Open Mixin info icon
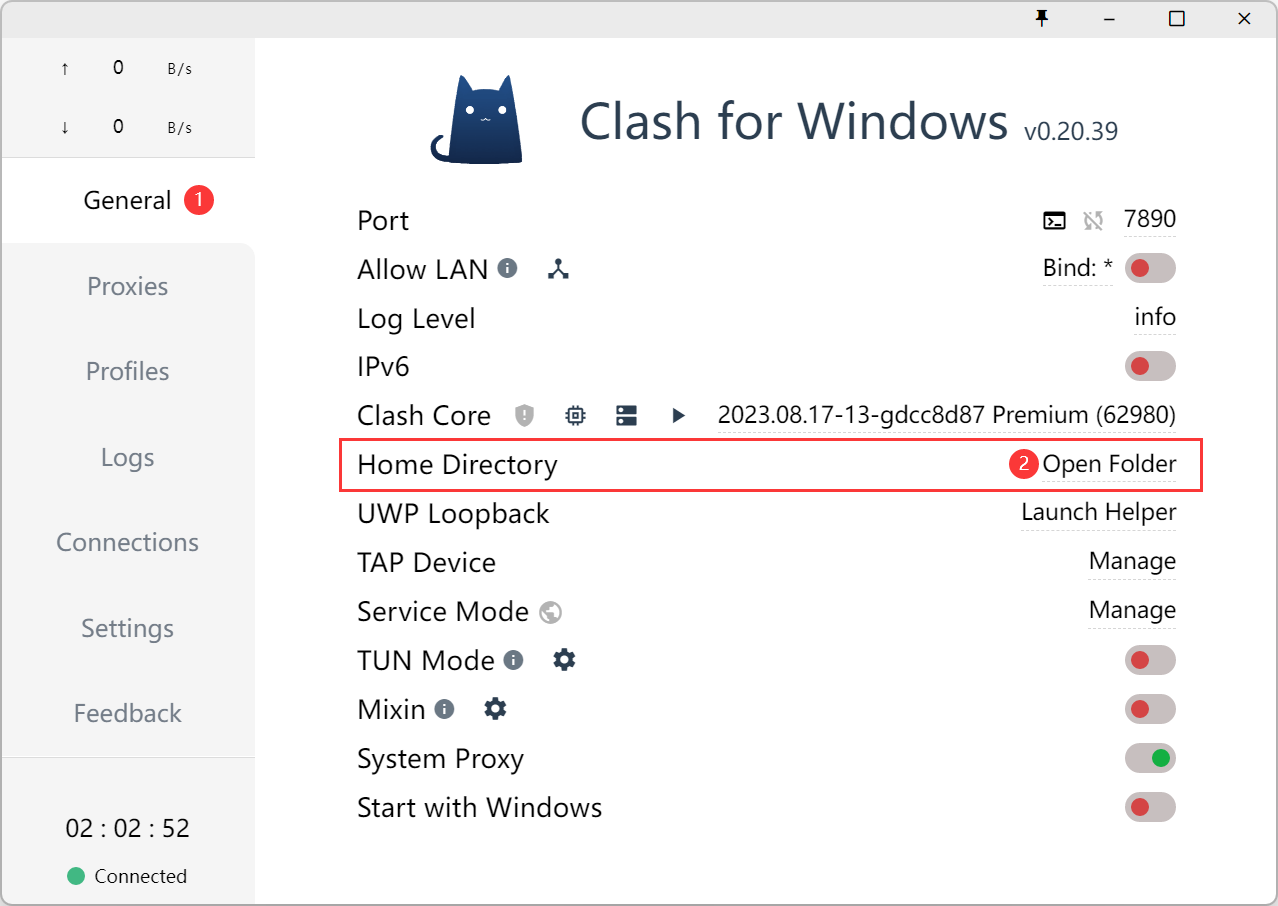This screenshot has height=906, width=1278. coord(445,709)
